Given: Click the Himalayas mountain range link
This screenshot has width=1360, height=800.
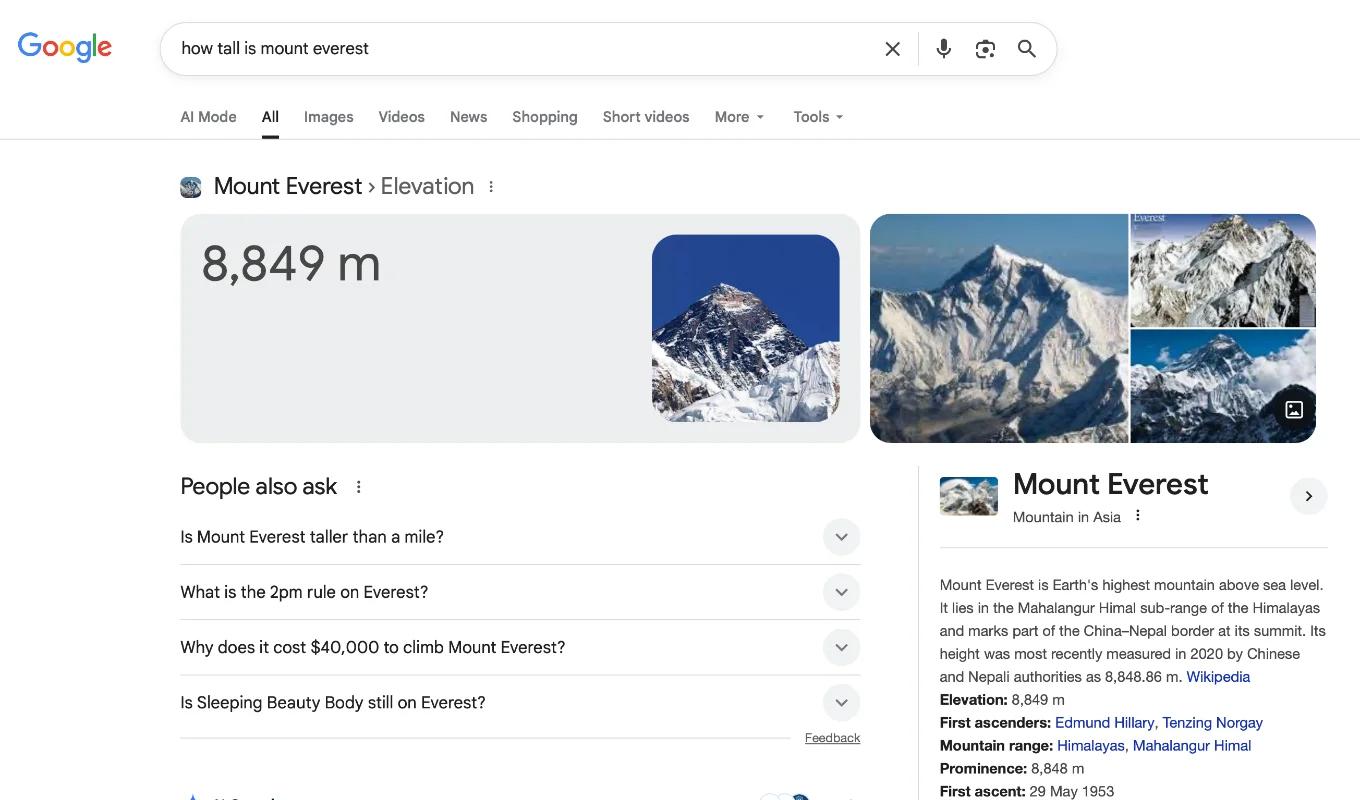Looking at the screenshot, I should 1091,746.
